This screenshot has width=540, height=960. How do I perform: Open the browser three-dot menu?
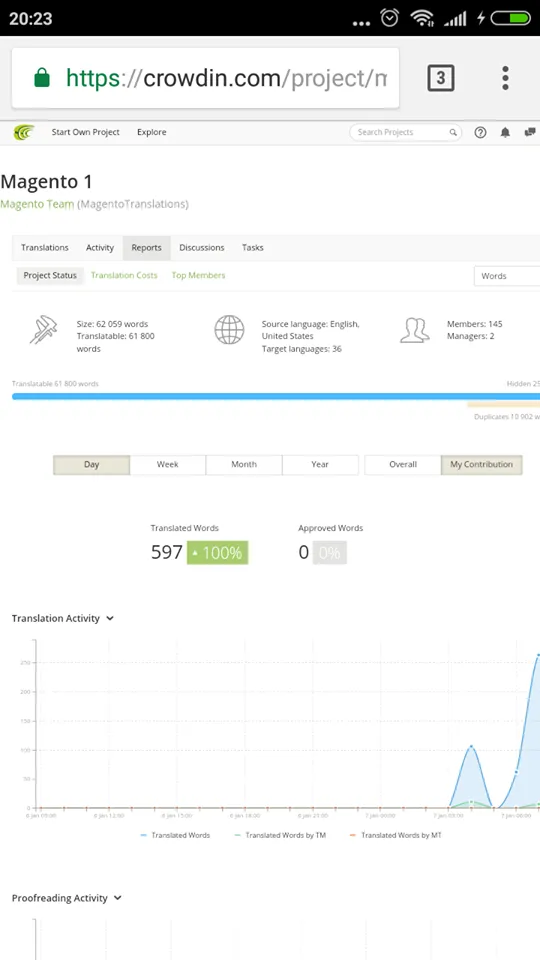coord(505,78)
